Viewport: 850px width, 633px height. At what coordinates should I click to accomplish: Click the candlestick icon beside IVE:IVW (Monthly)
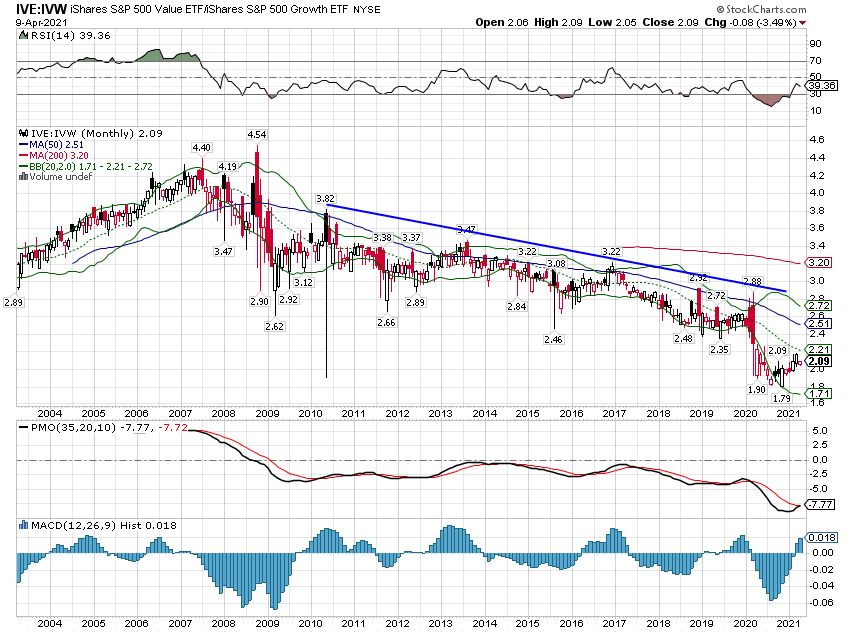[x=23, y=133]
